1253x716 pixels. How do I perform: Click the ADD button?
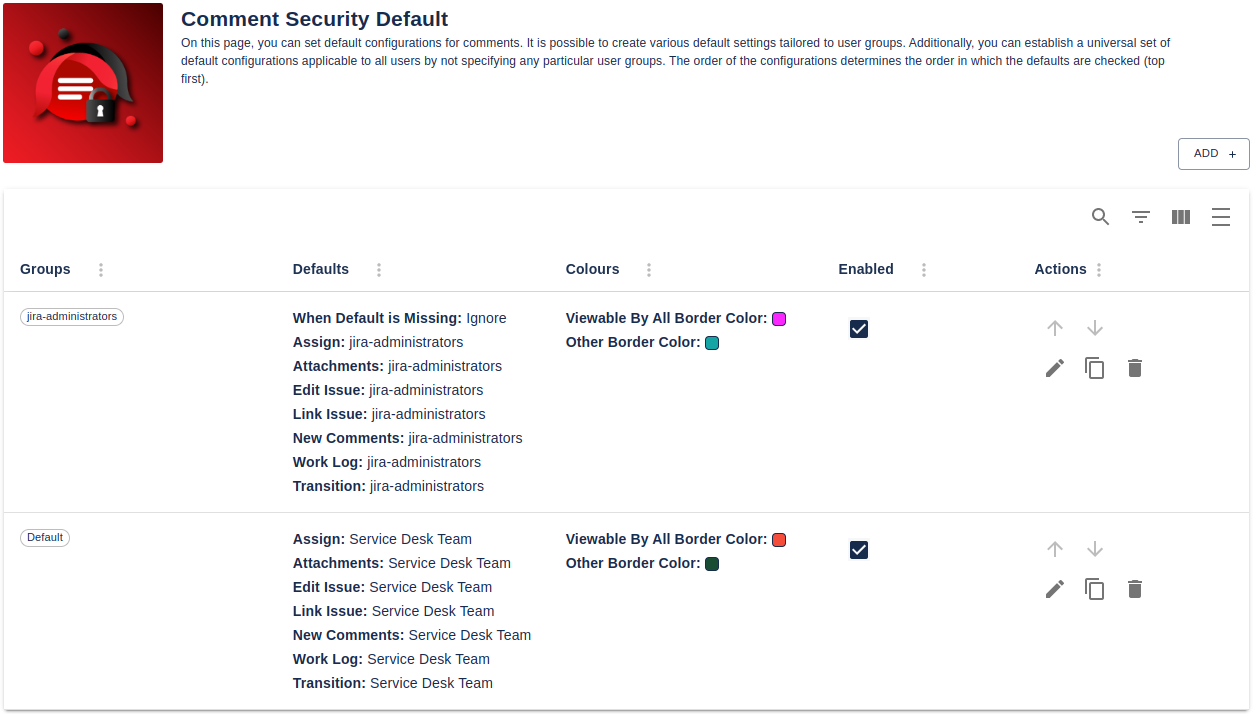[x=1213, y=154]
